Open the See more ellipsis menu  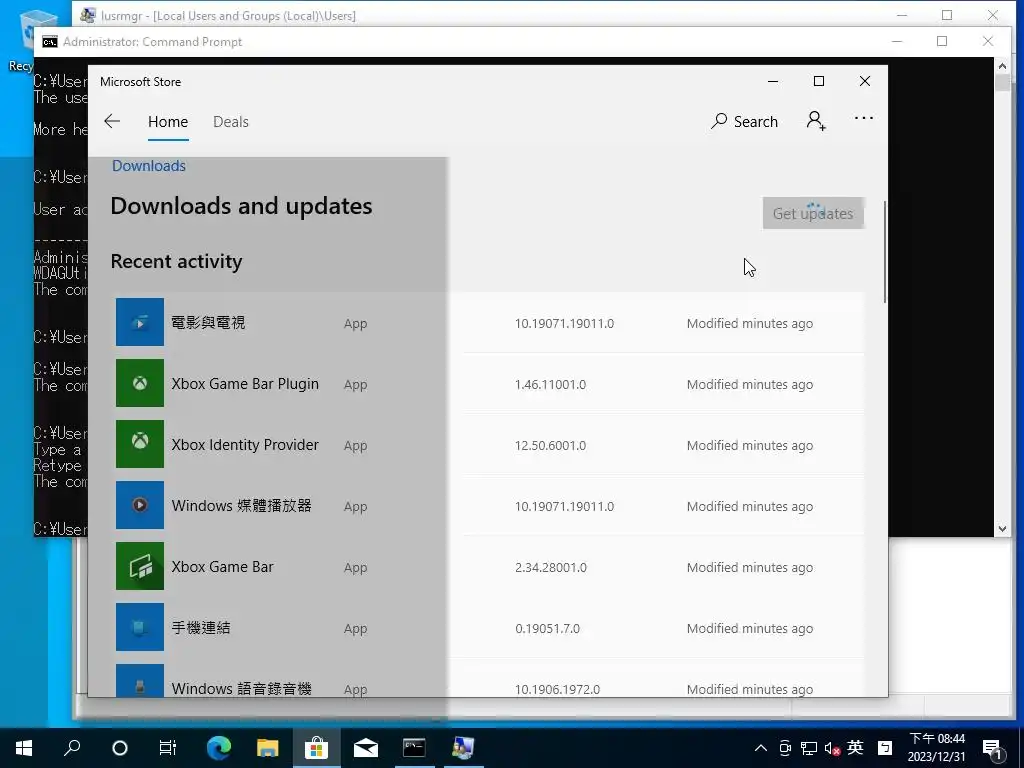(x=863, y=119)
